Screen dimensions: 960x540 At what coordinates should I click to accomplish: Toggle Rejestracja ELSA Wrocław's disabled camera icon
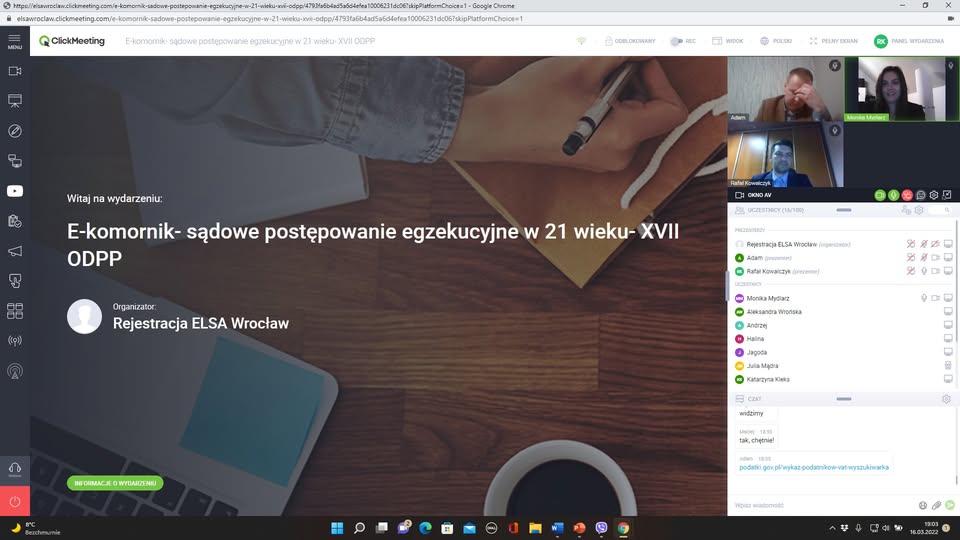(936, 244)
